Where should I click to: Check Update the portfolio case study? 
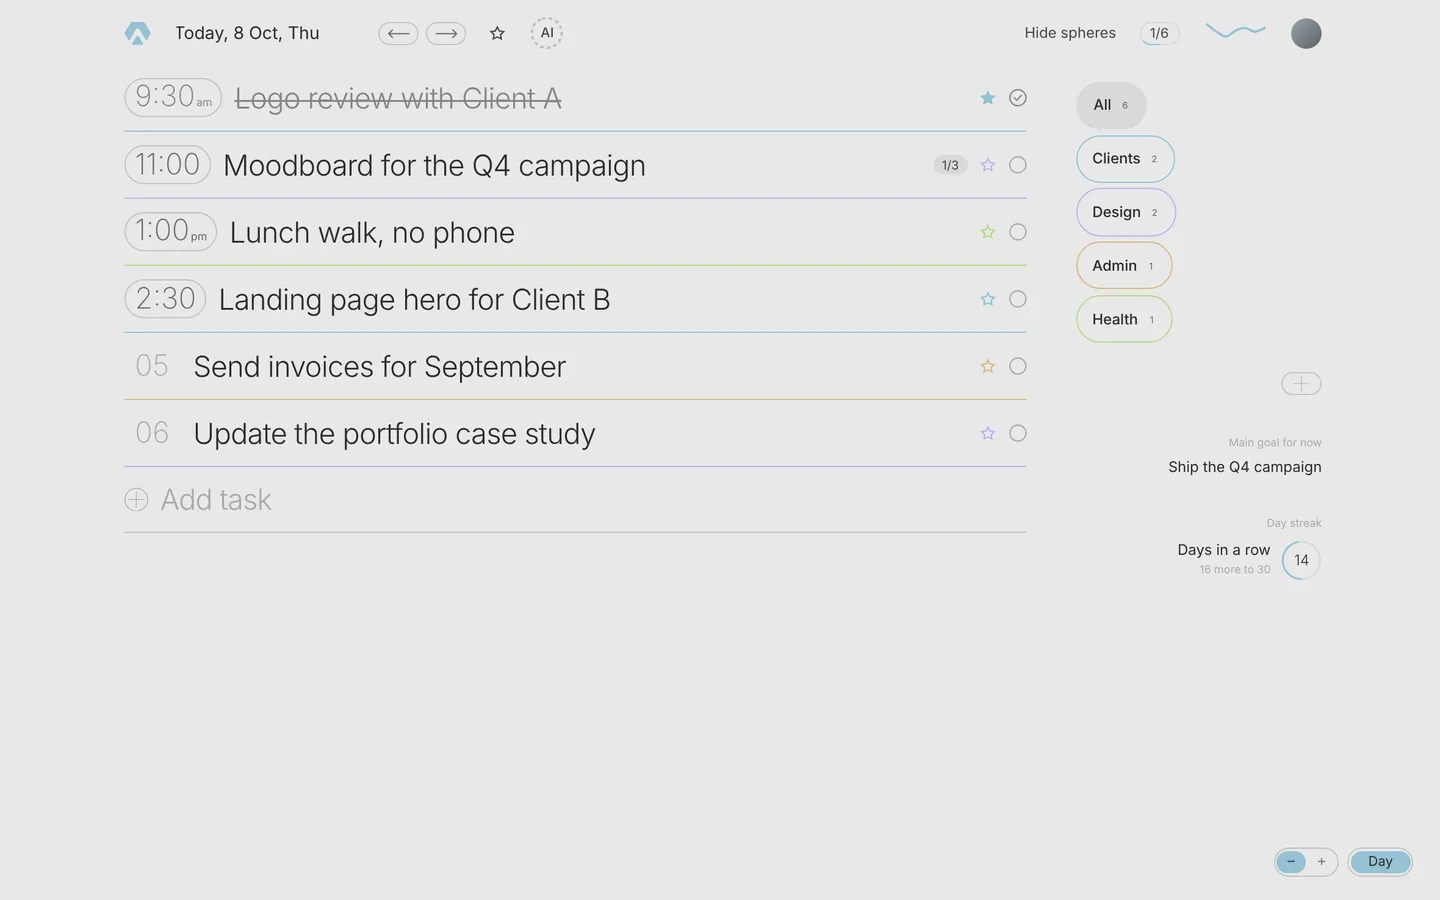pyautogui.click(x=1018, y=433)
